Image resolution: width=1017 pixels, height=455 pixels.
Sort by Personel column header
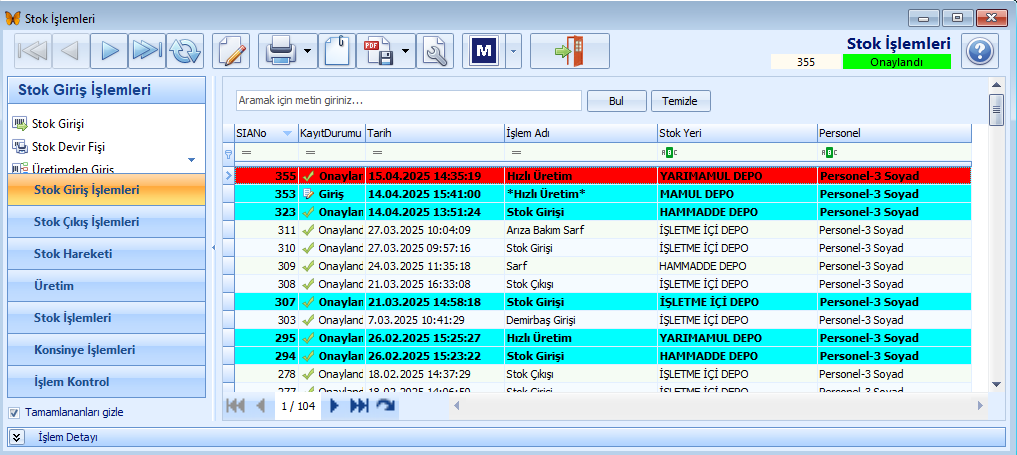[x=894, y=134]
